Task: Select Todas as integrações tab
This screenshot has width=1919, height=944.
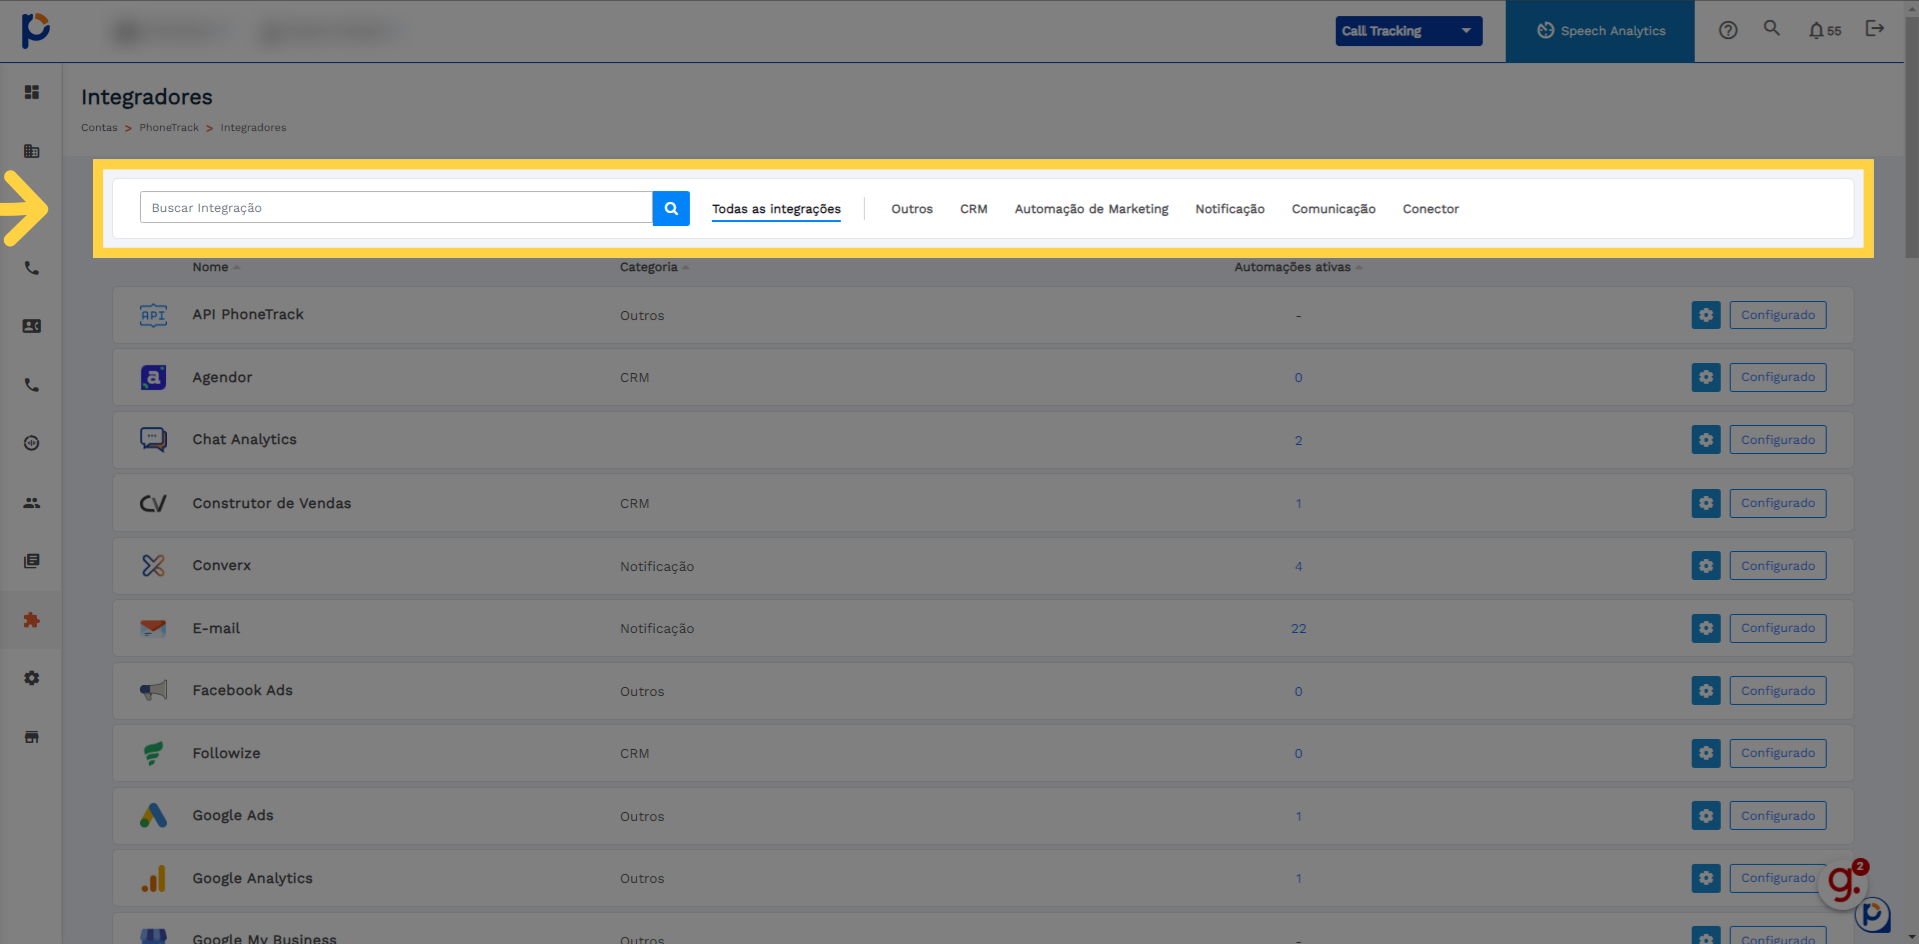Action: coord(776,209)
